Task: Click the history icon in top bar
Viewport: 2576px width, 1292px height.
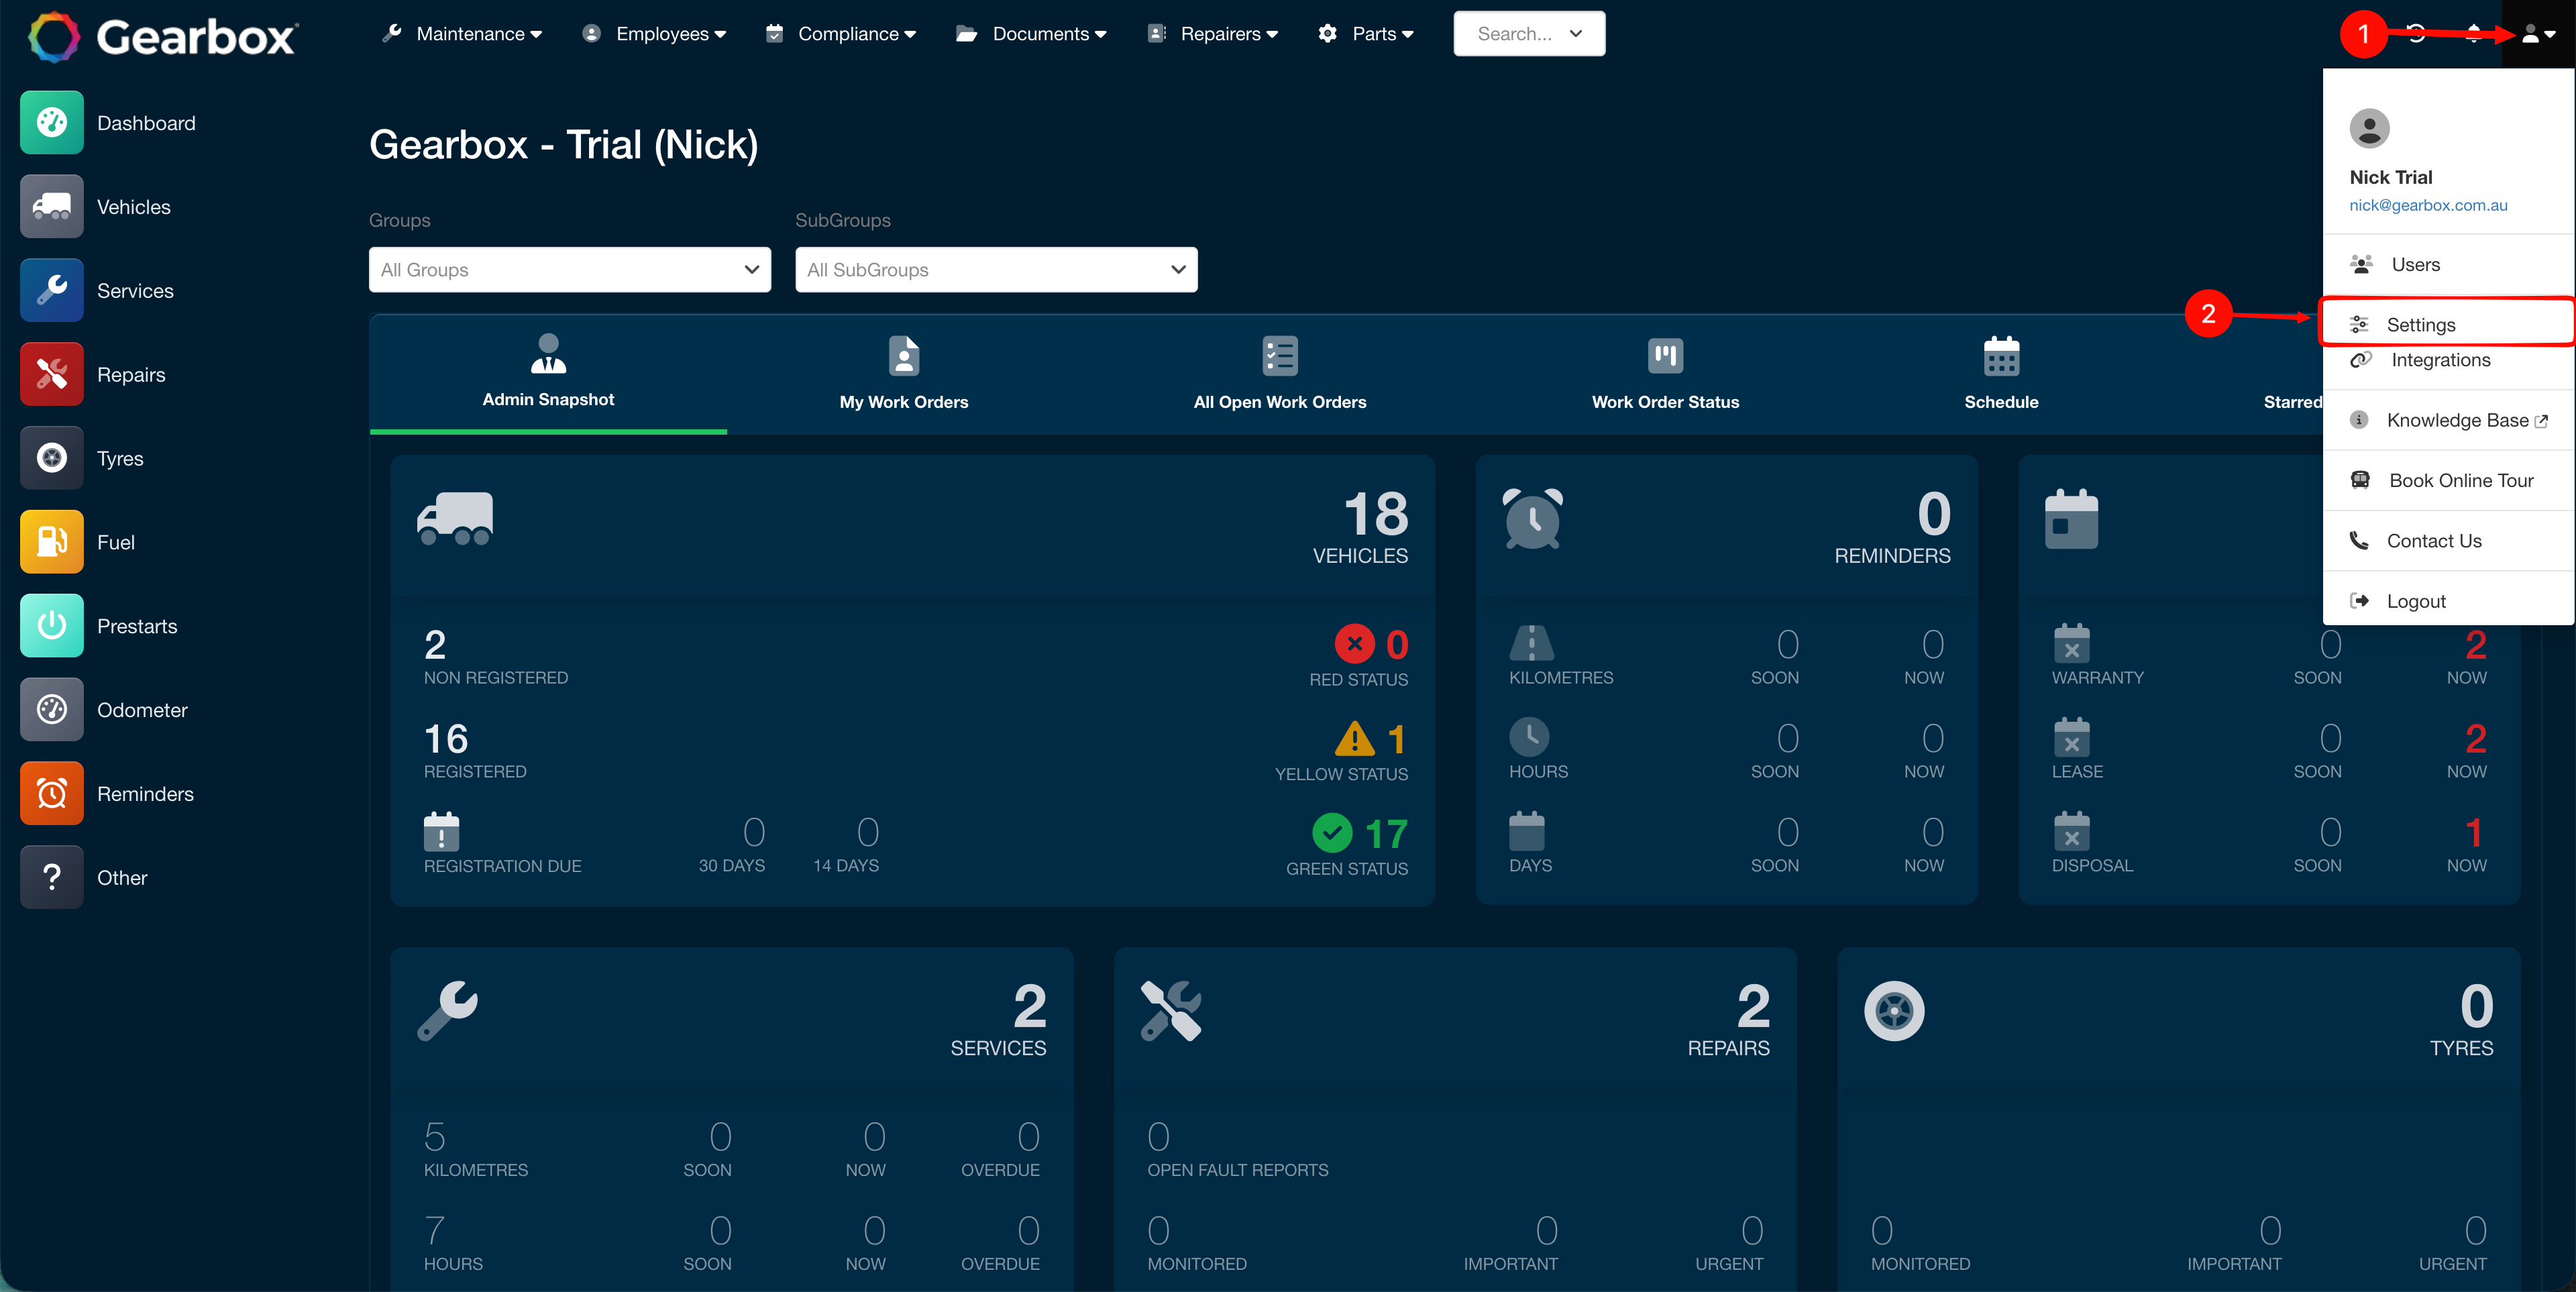Action: (2416, 33)
